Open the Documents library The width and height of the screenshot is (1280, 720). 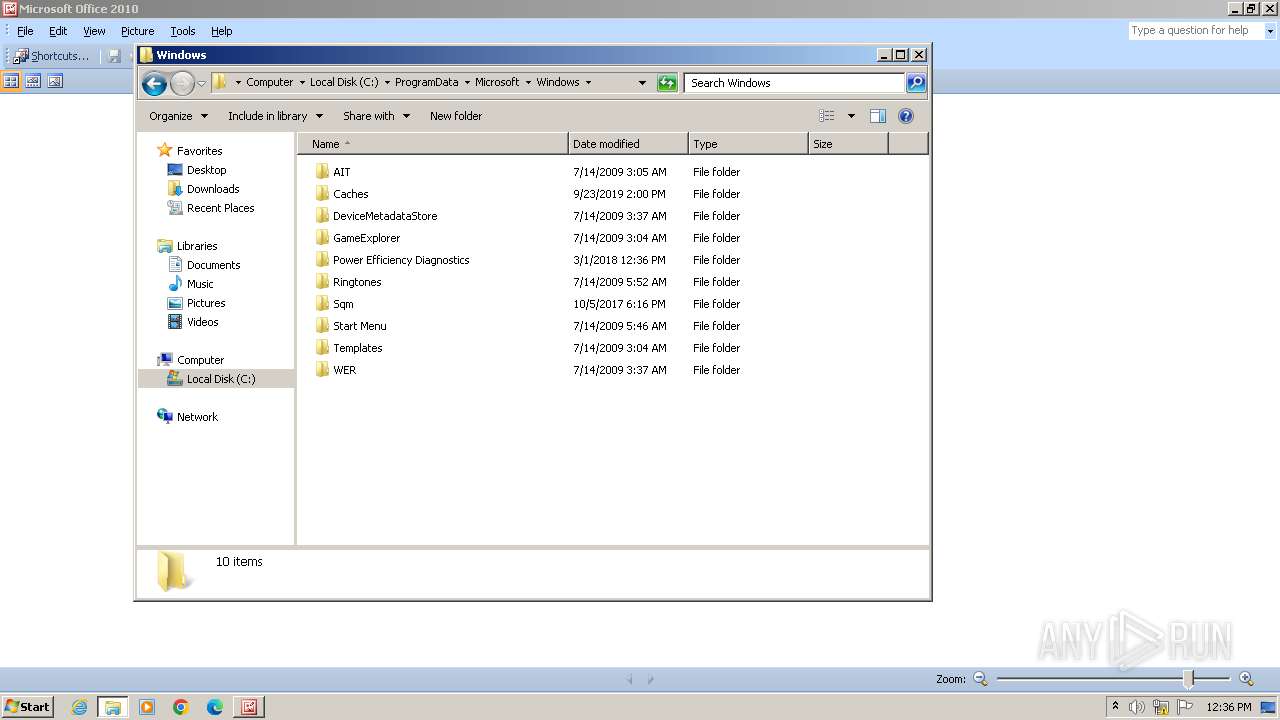(213, 265)
